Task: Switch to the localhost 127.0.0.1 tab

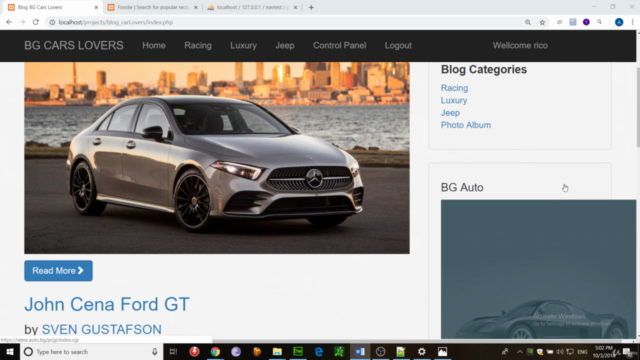Action: point(252,7)
